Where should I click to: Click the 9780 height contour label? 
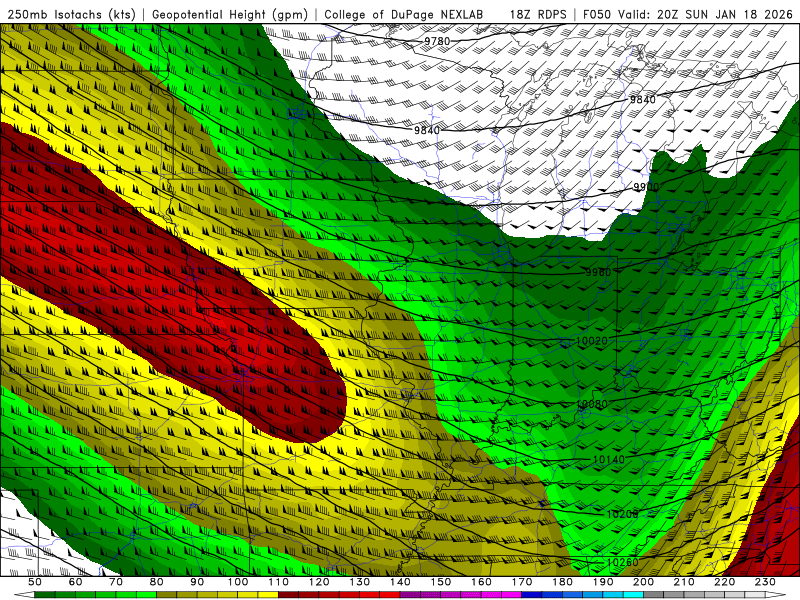click(x=437, y=41)
